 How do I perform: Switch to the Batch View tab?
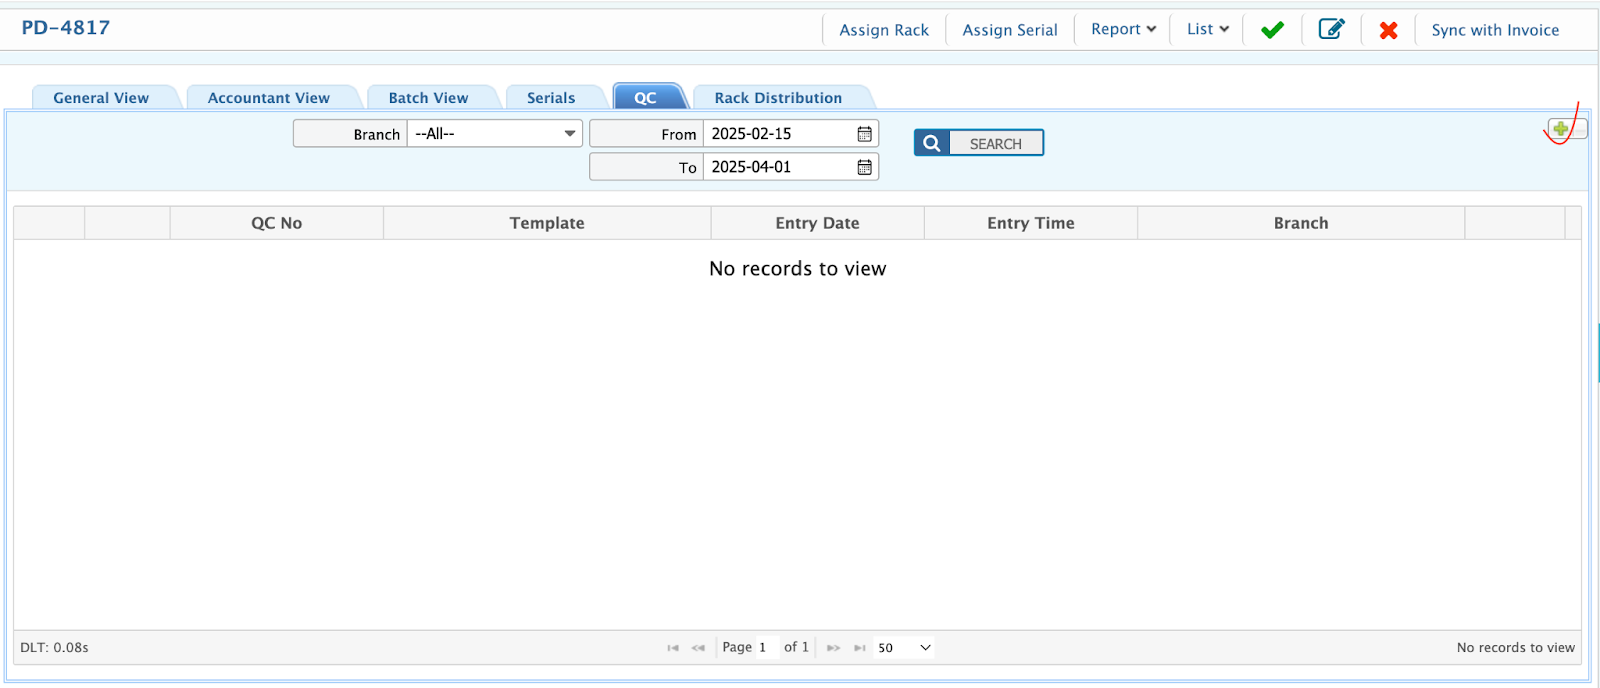click(428, 98)
